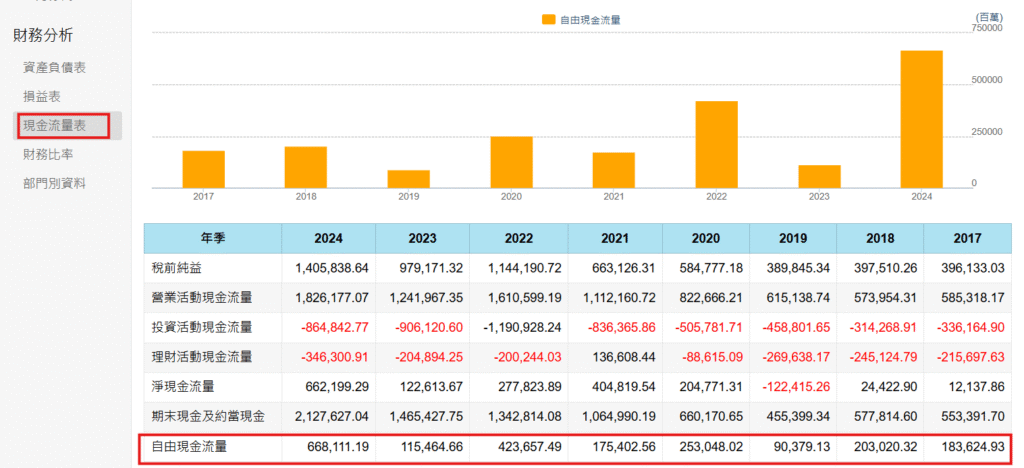Select the 2024 column header in table
The width and height of the screenshot is (1024, 468).
[x=328, y=239]
